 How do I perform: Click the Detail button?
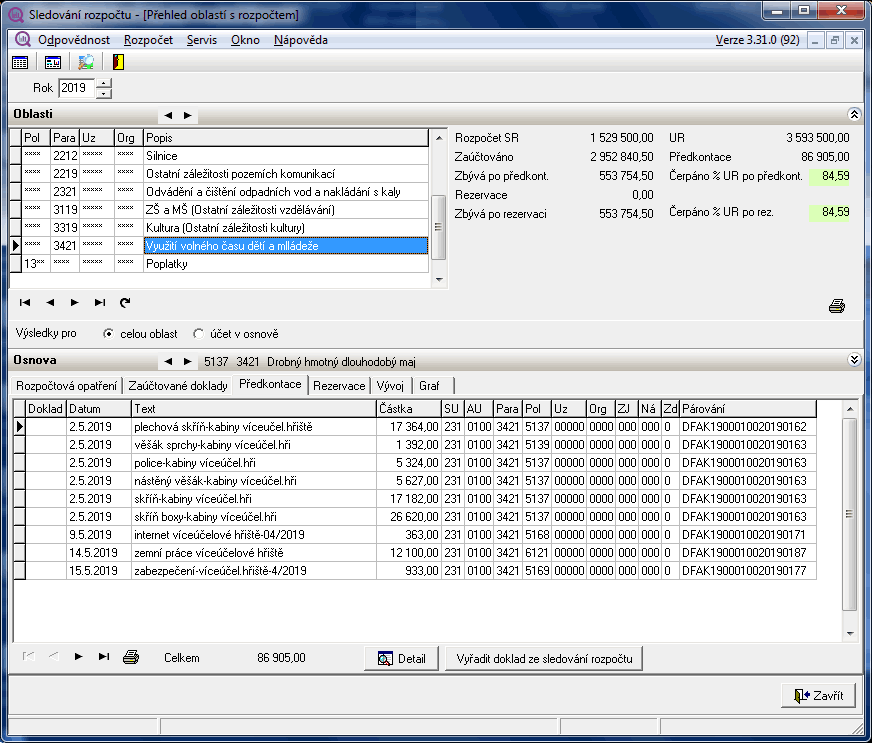point(401,658)
